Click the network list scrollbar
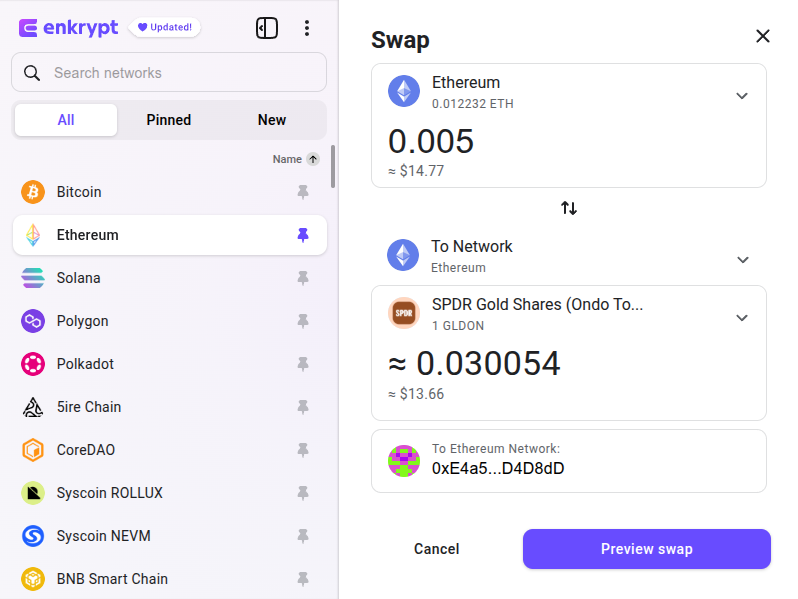 click(333, 166)
